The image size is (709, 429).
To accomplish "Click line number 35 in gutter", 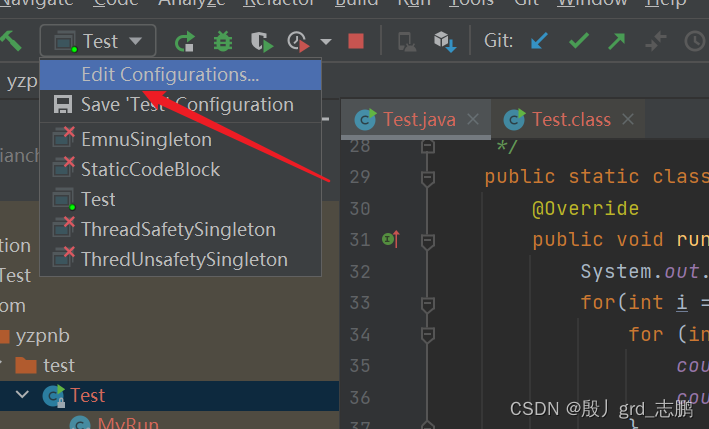I will coord(360,366).
